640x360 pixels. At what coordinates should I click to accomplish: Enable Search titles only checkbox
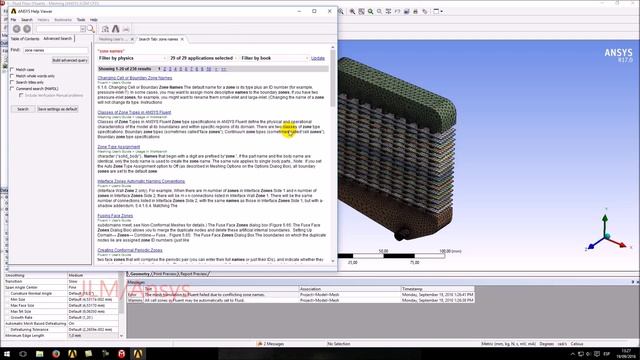[x=12, y=82]
